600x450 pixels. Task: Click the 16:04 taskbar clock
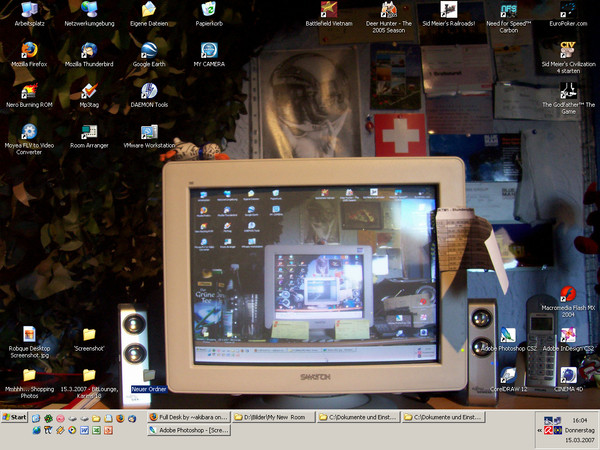(580, 420)
